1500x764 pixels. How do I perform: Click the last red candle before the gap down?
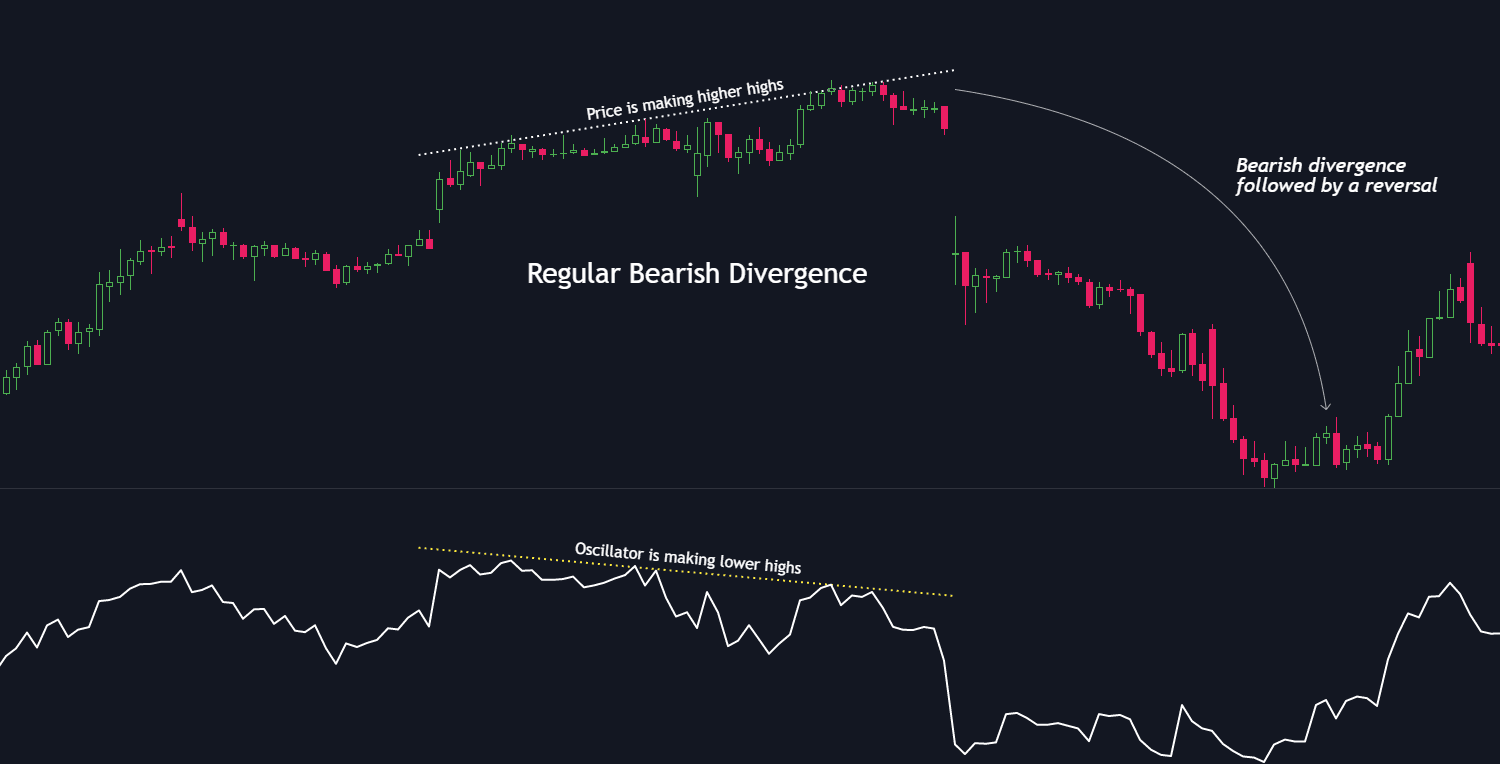tap(945, 118)
